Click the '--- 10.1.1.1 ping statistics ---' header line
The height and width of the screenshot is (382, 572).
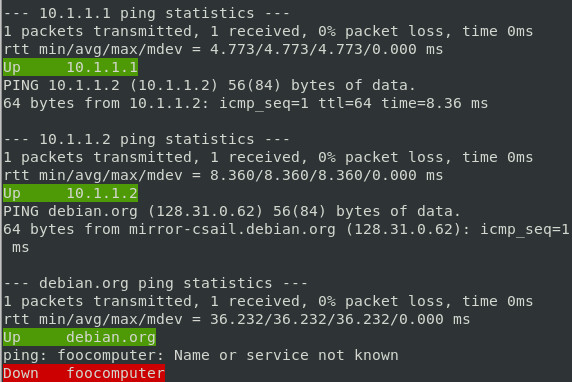(x=147, y=13)
